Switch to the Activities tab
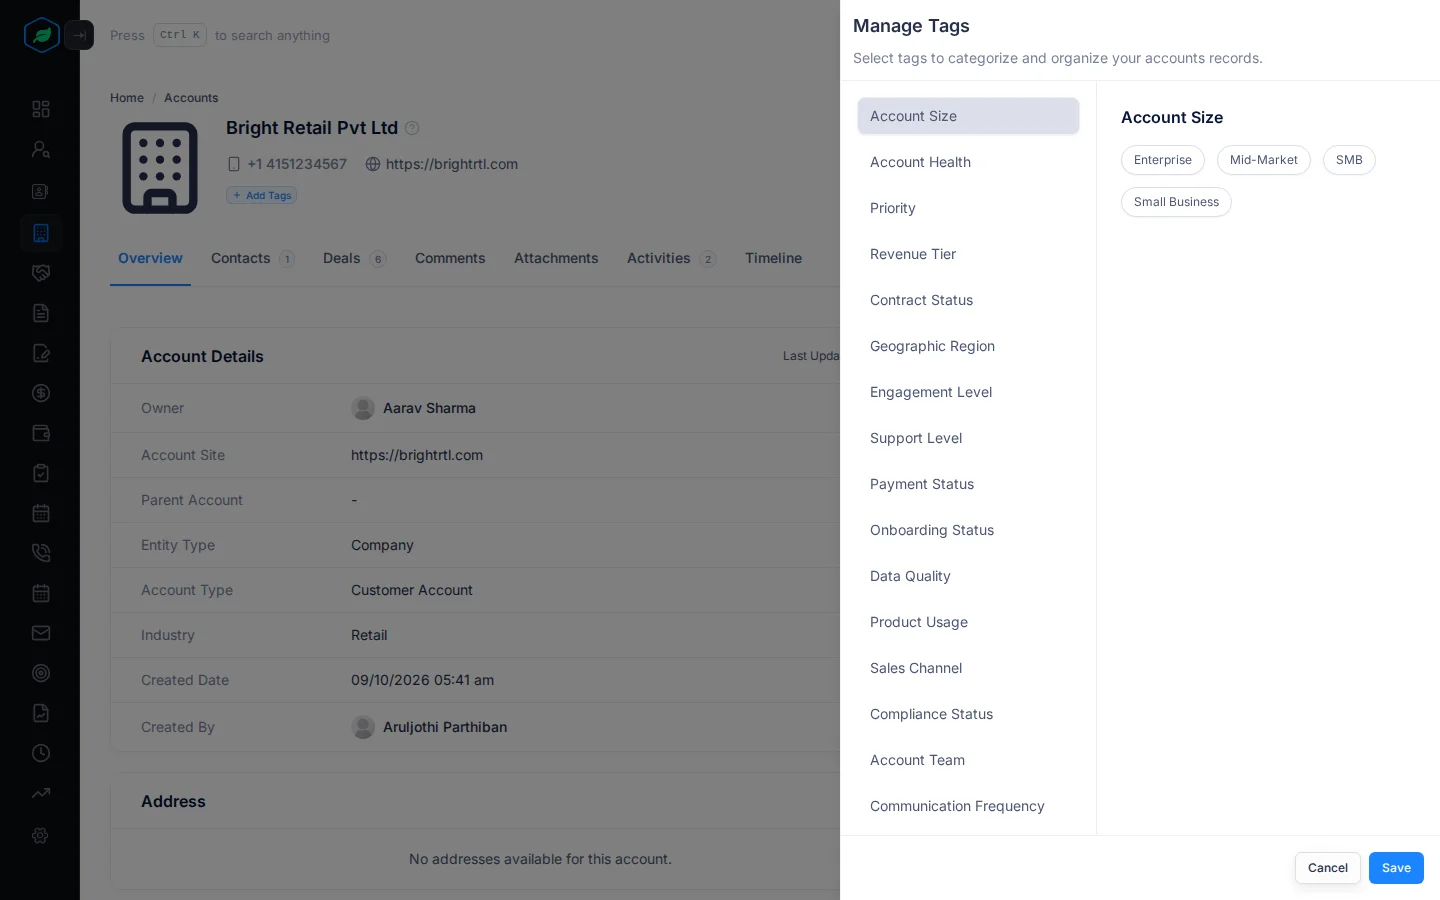 671,258
